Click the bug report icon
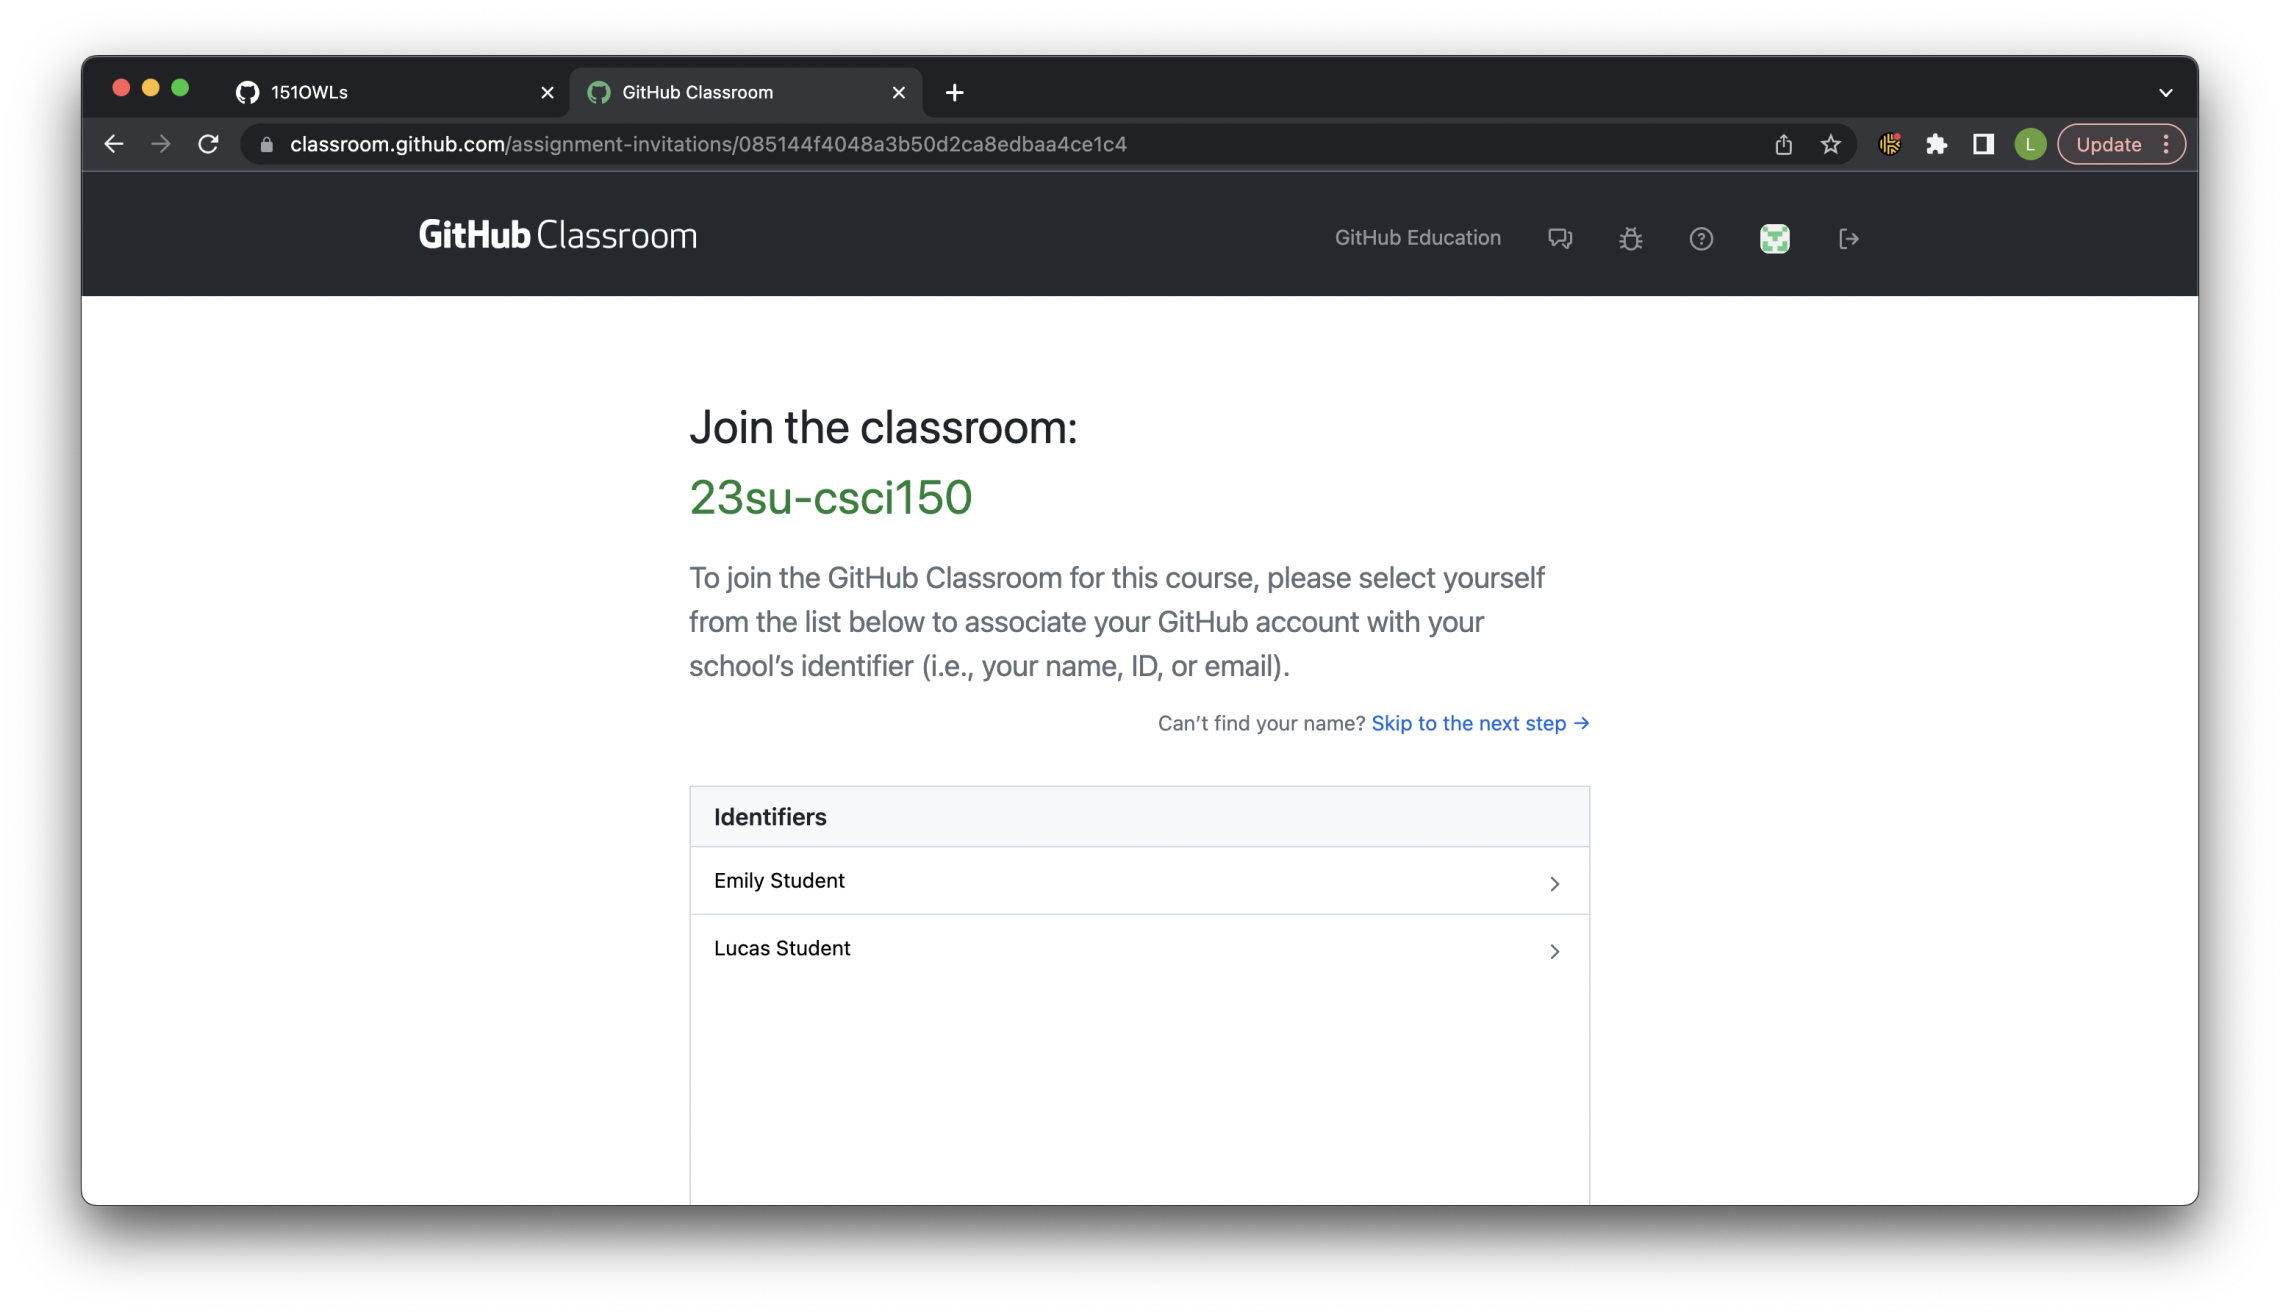This screenshot has width=2280, height=1314. pos(1630,239)
